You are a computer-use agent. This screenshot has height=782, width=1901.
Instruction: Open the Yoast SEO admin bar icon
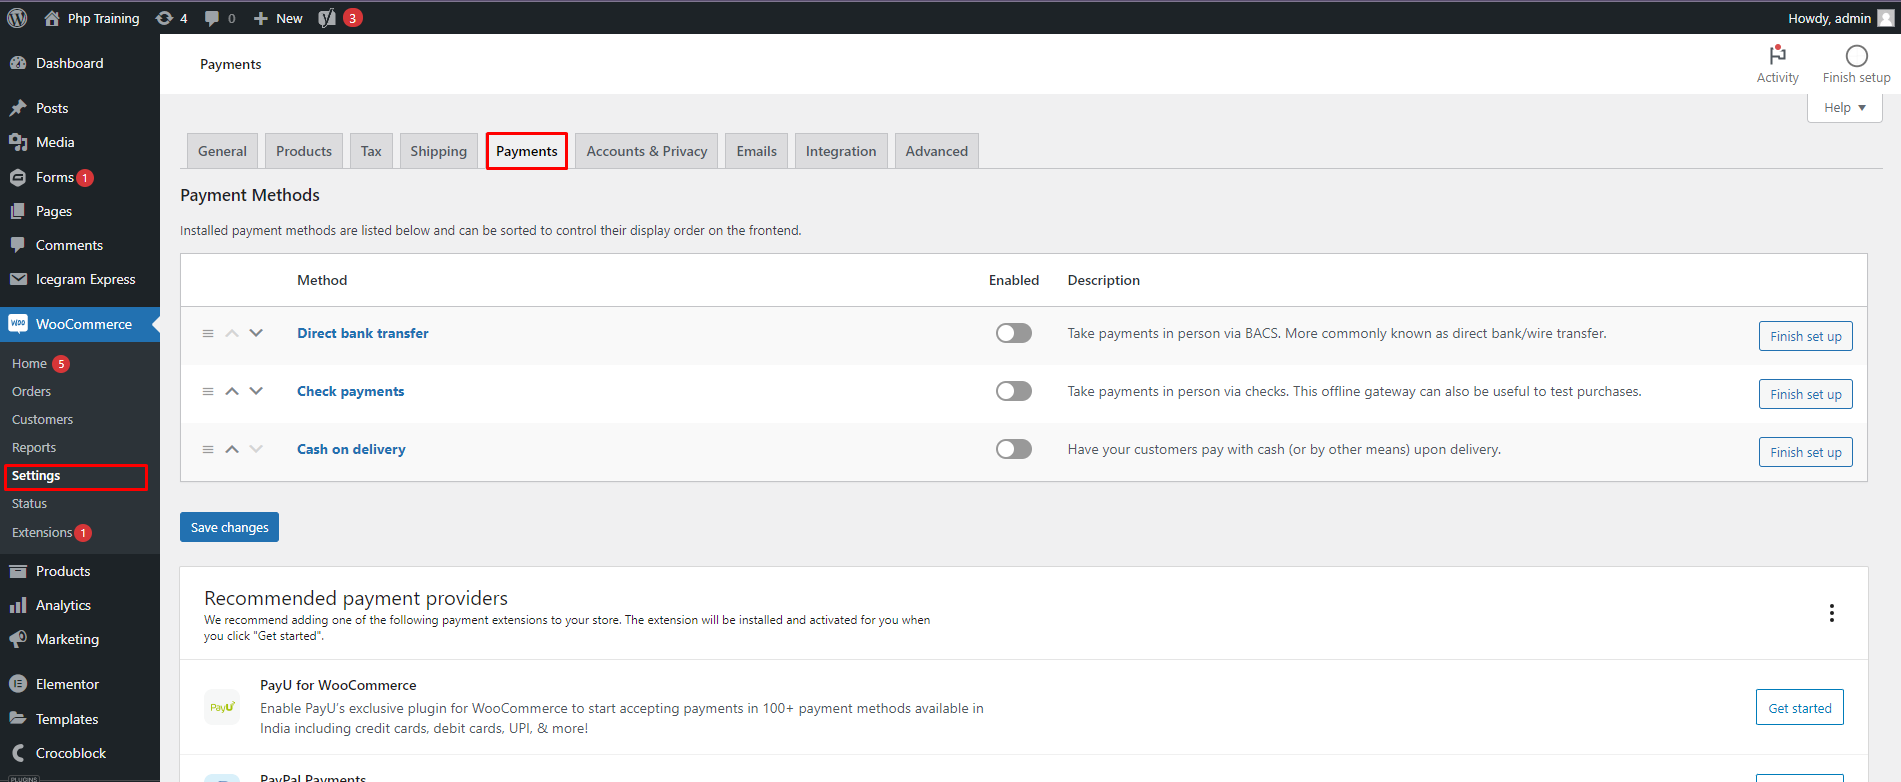(x=327, y=18)
